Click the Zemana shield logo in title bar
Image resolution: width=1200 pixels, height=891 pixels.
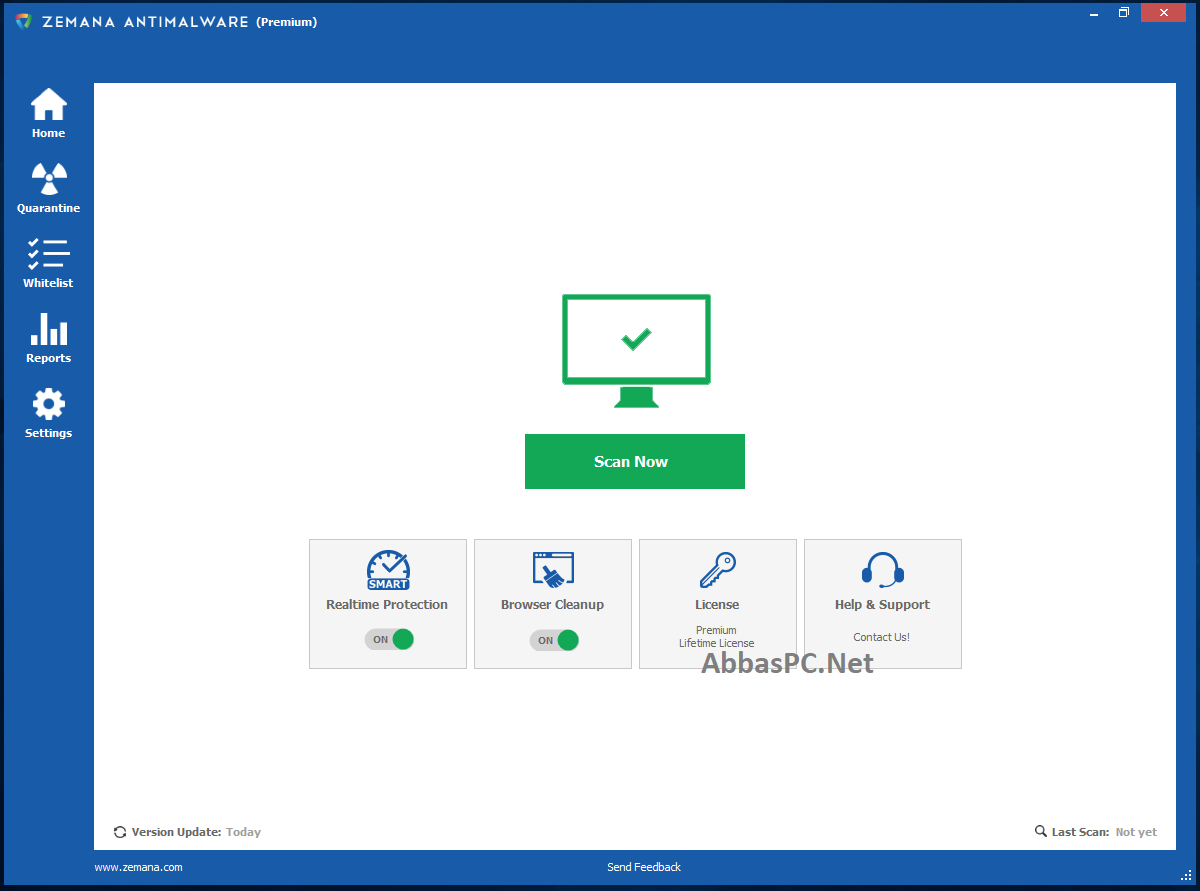(23, 21)
